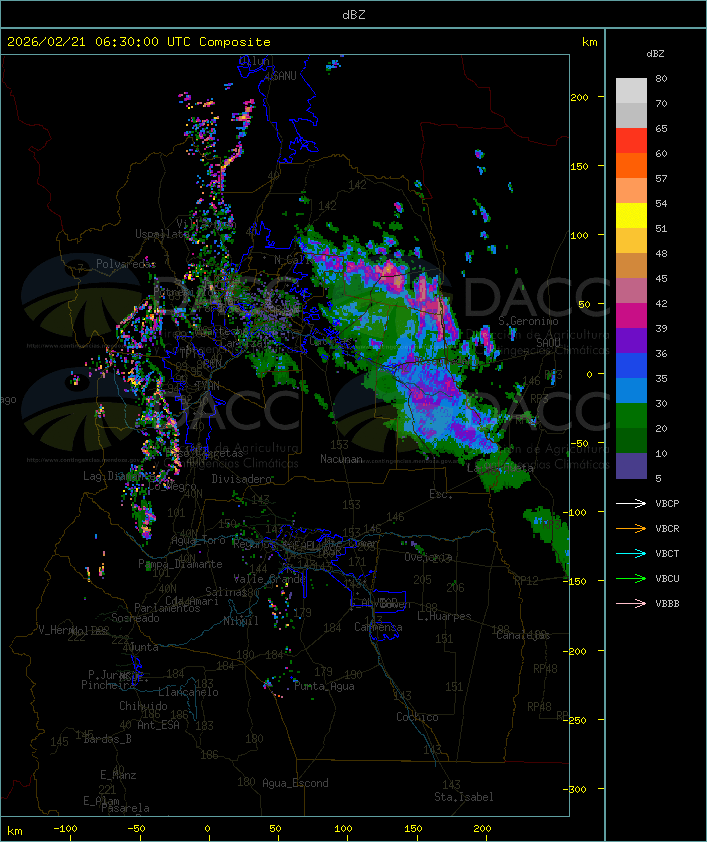Click the Sosneado map label
The width and height of the screenshot is (707, 842).
(x=135, y=618)
